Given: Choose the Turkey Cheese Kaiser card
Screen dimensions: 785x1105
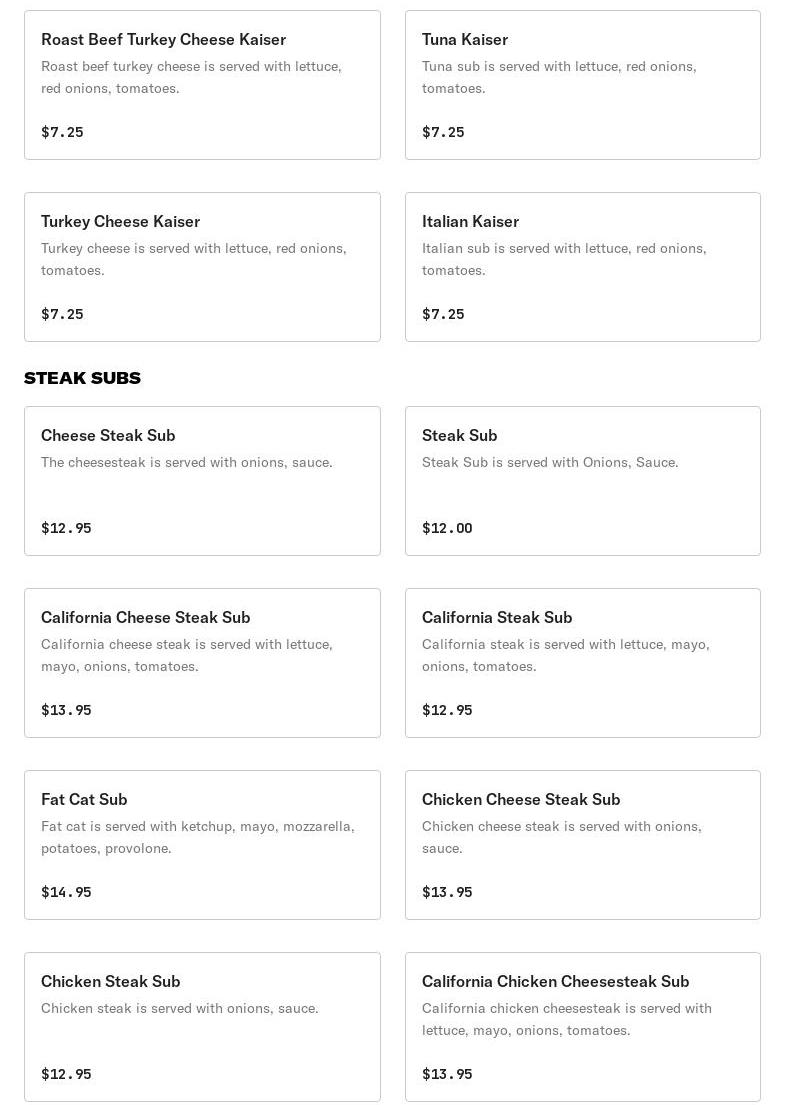Looking at the screenshot, I should [x=202, y=267].
